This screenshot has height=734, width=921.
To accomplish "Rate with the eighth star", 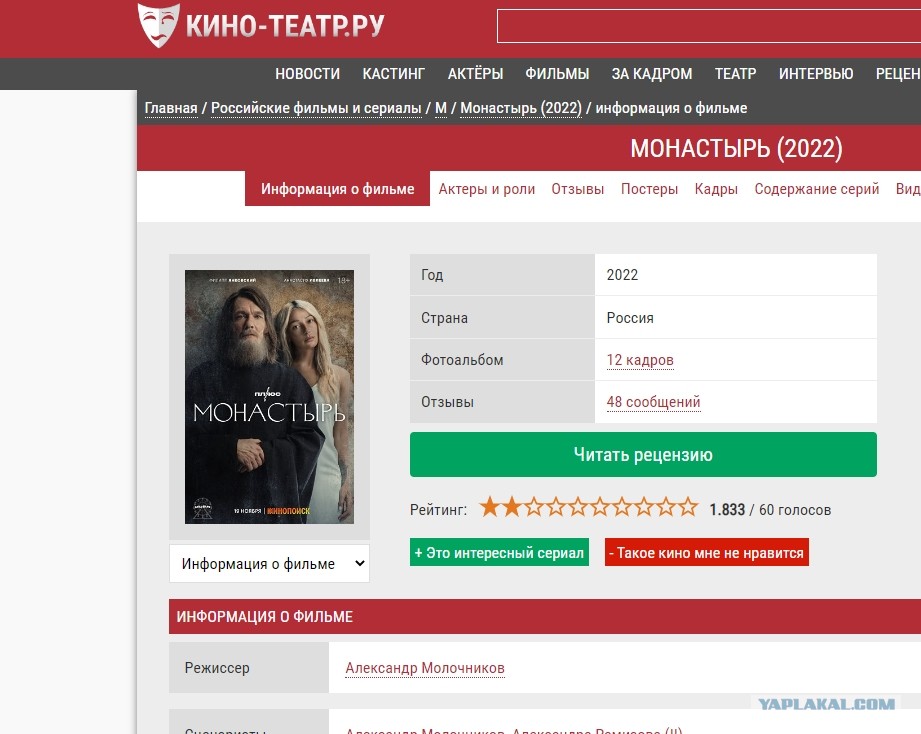I will point(644,507).
